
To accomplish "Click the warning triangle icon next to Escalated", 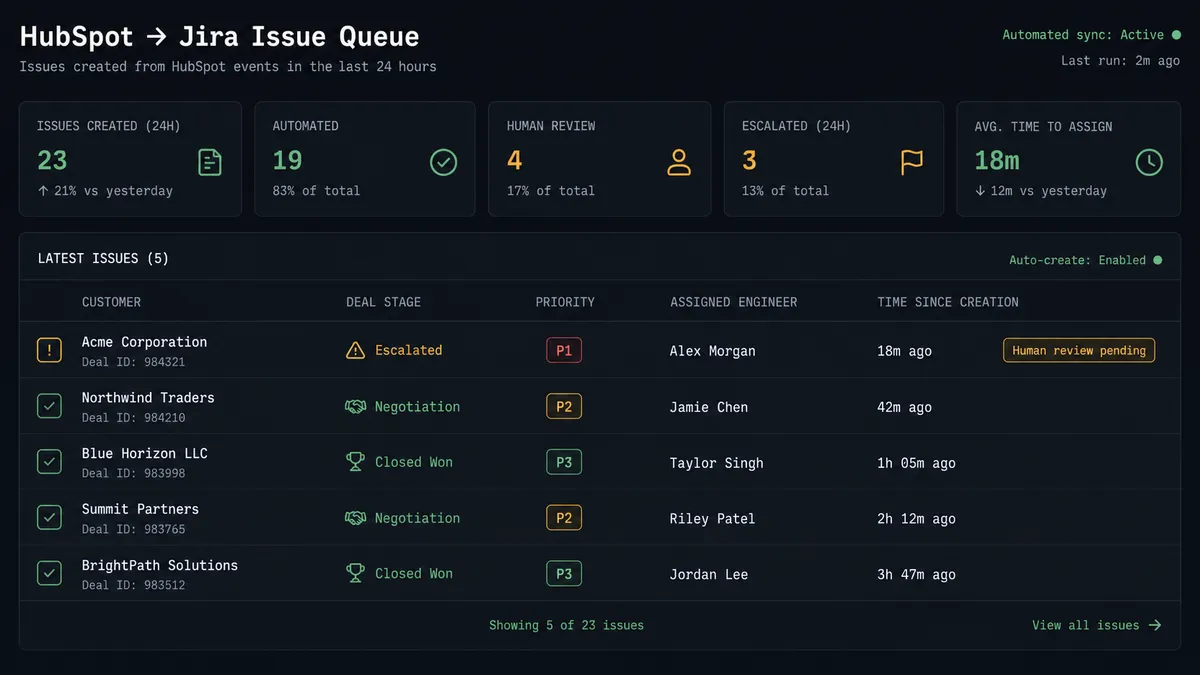I will (x=355, y=350).
